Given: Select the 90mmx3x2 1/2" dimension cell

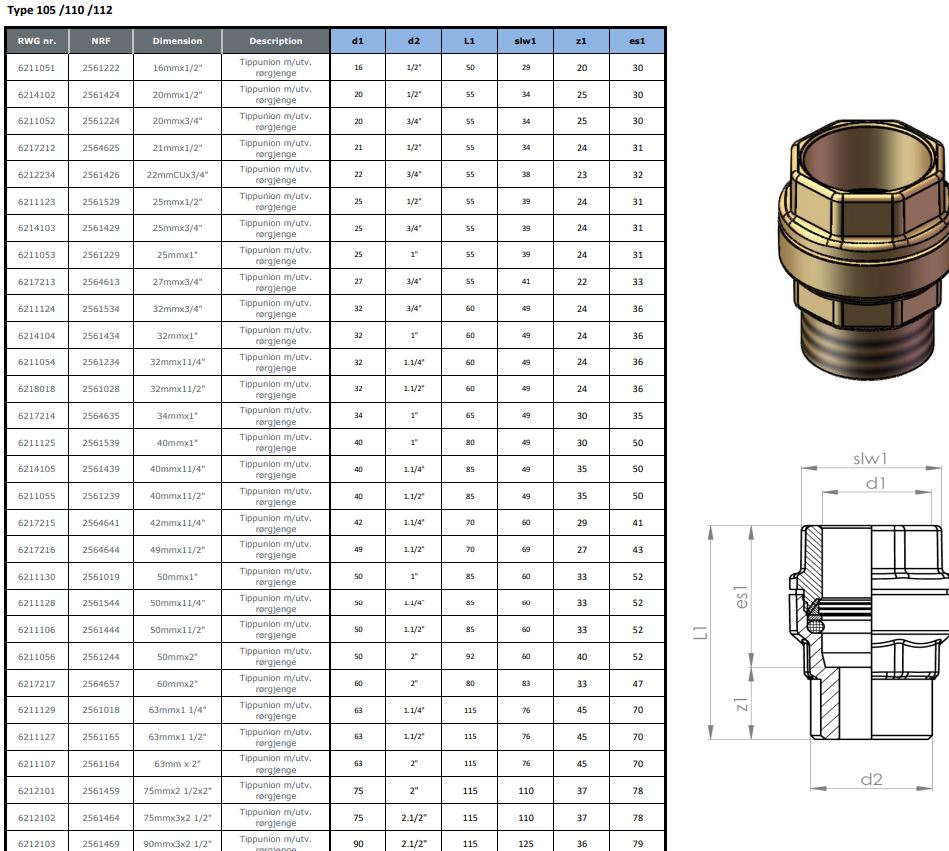Looking at the screenshot, I should [177, 844].
